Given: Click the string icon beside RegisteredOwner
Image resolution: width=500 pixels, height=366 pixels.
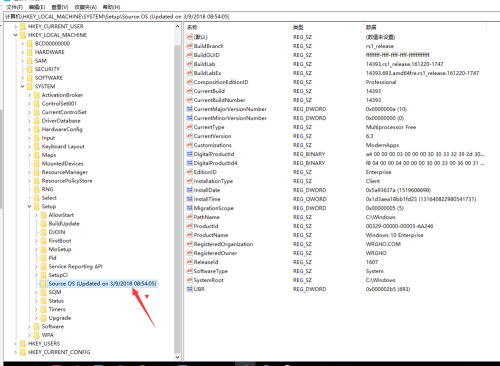Looking at the screenshot, I should pos(190,253).
